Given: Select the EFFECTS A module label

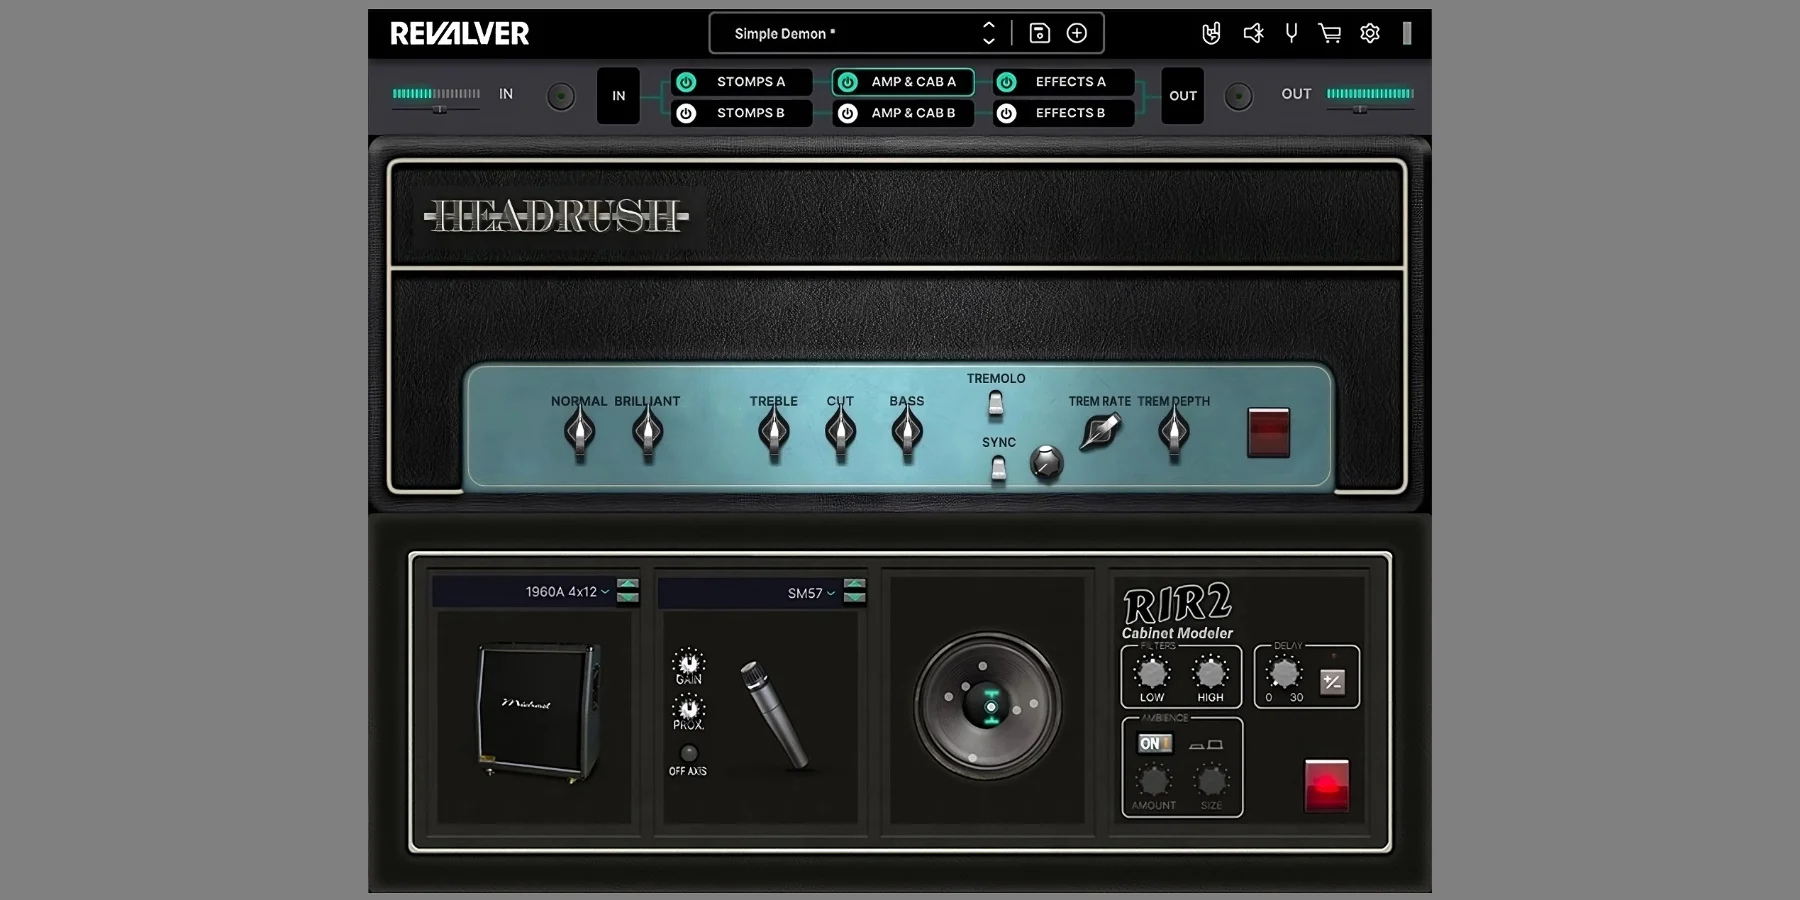Looking at the screenshot, I should (1070, 82).
